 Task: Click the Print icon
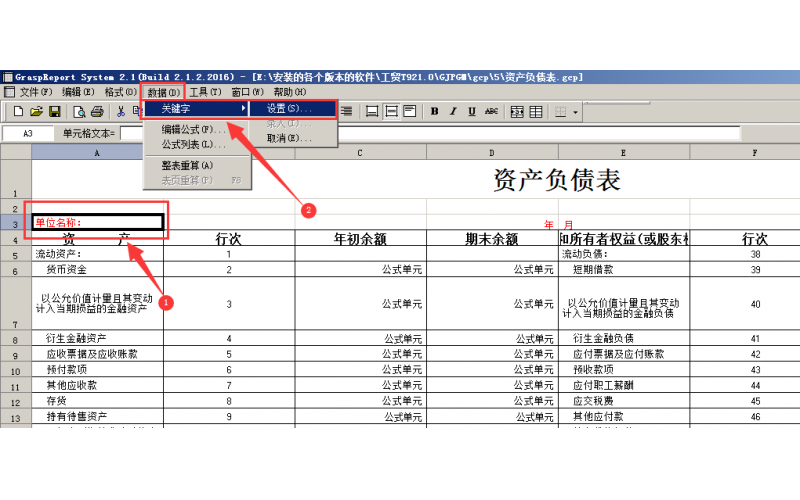[x=97, y=111]
